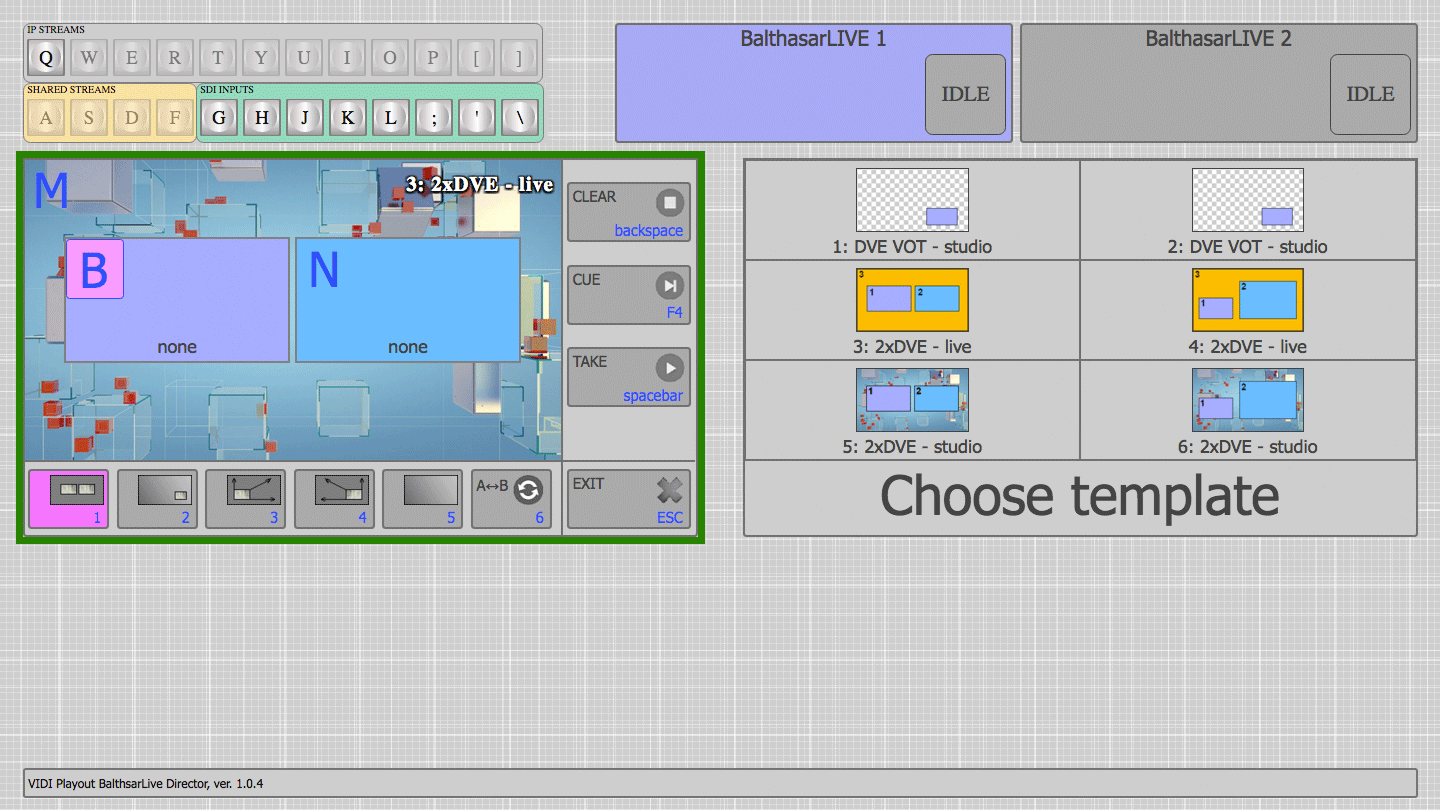Select SDI input key semicolon
This screenshot has height=810, width=1440.
click(434, 118)
